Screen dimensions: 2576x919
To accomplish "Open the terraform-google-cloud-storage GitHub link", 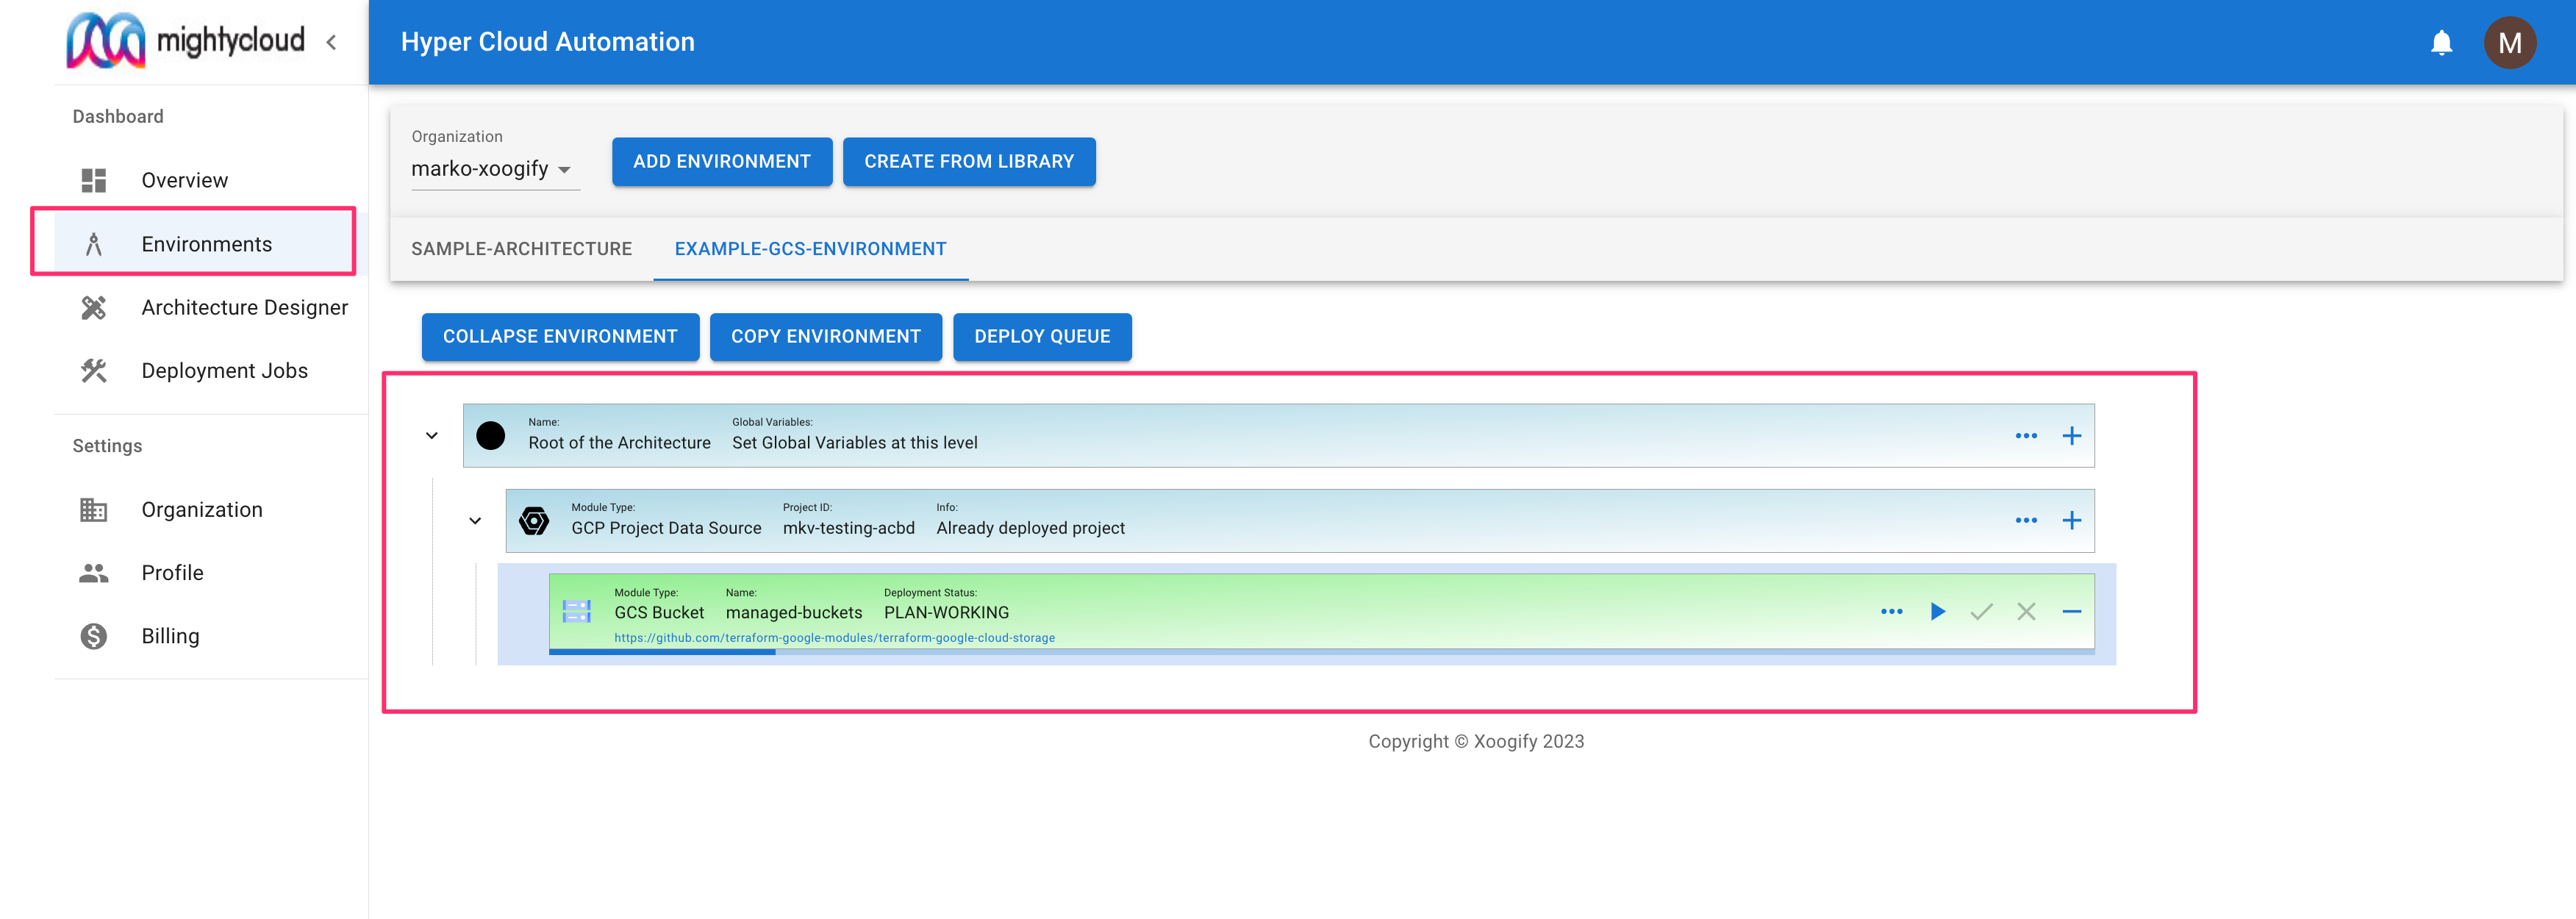I will pyautogui.click(x=834, y=638).
